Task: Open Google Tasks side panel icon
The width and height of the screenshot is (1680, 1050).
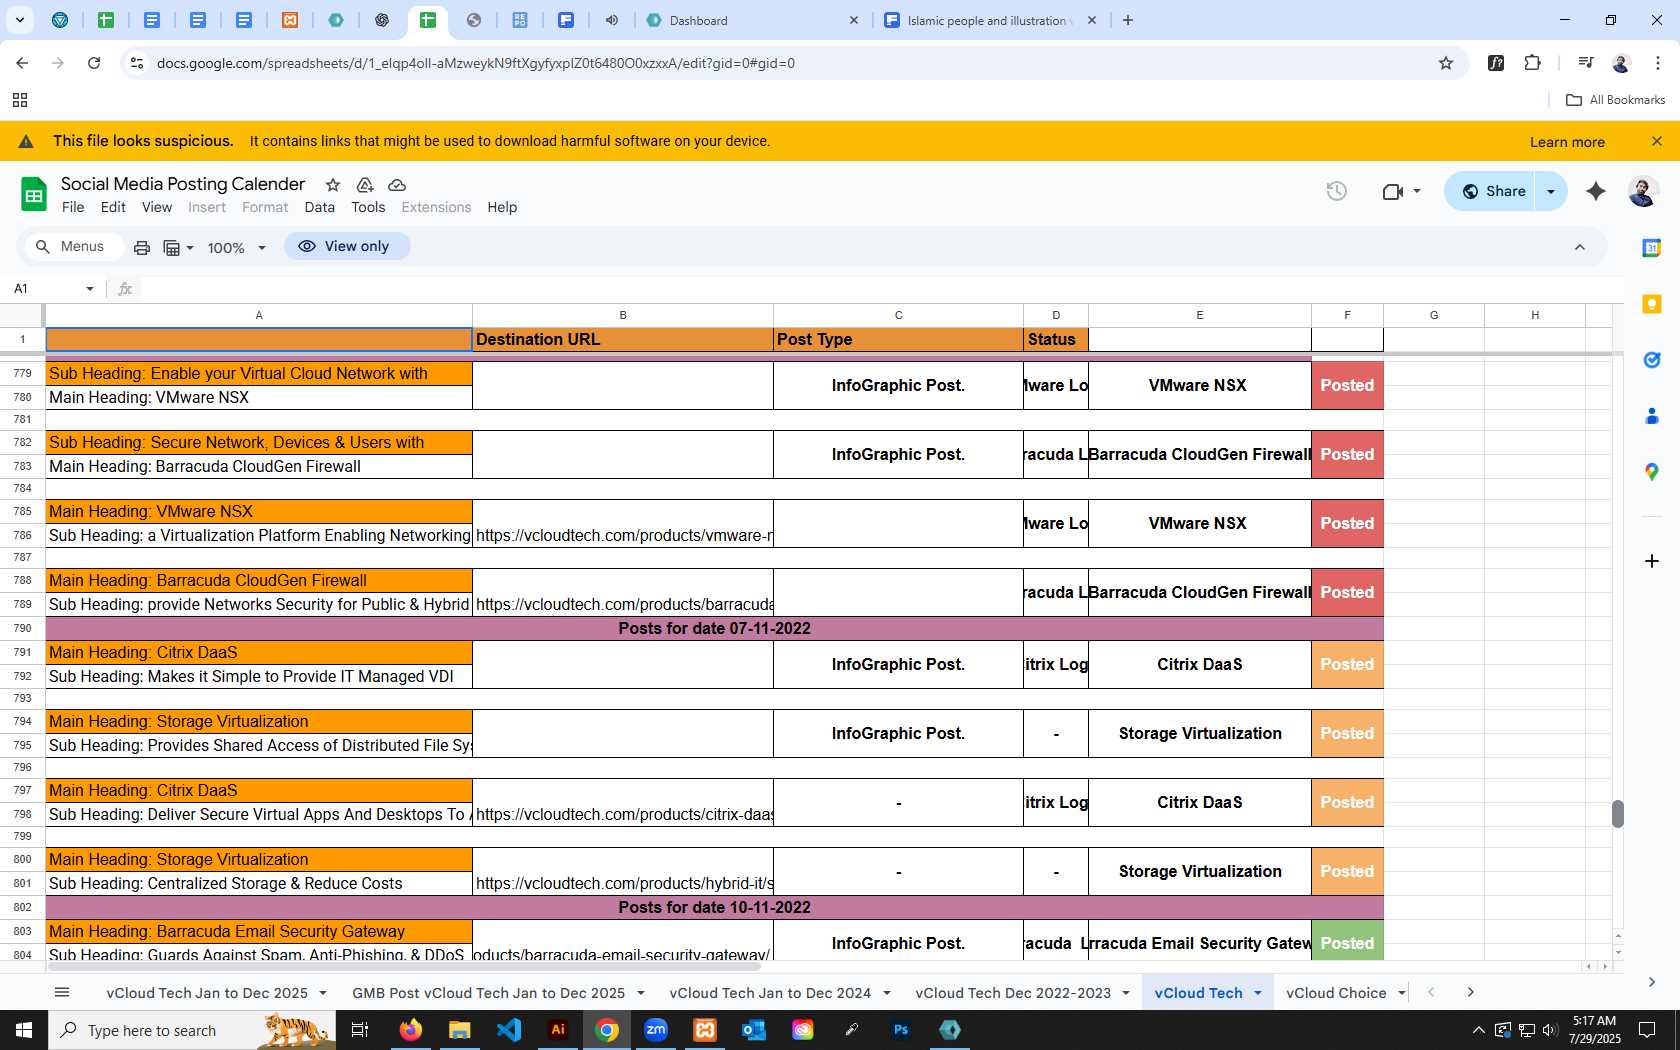Action: tap(1652, 360)
